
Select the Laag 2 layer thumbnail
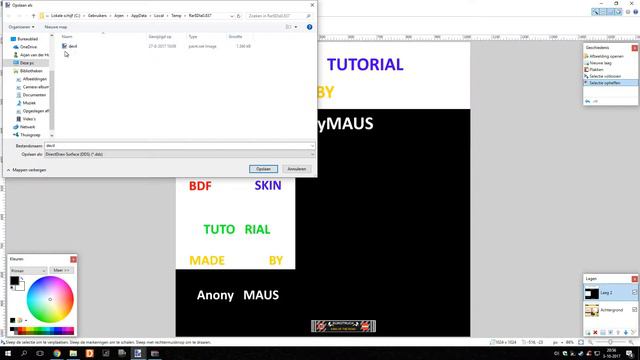click(591, 293)
